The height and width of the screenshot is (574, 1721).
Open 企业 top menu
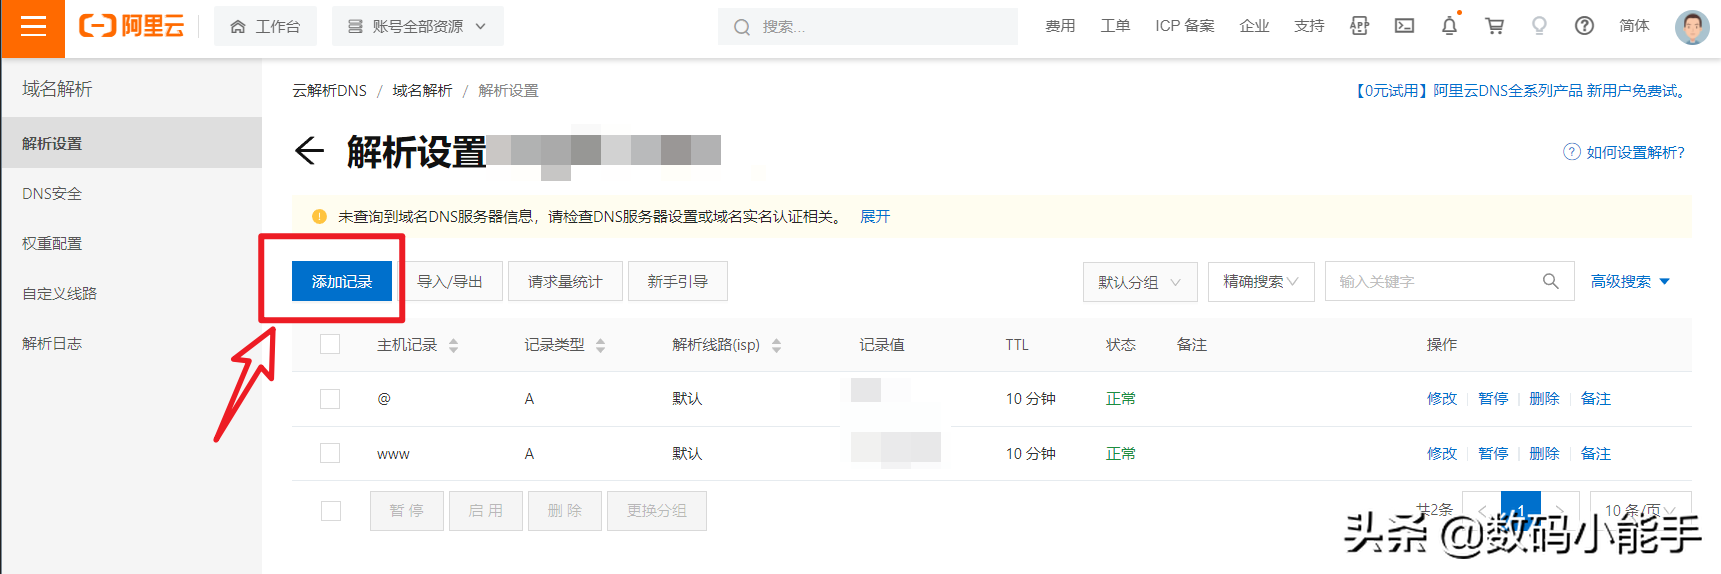coord(1254,26)
